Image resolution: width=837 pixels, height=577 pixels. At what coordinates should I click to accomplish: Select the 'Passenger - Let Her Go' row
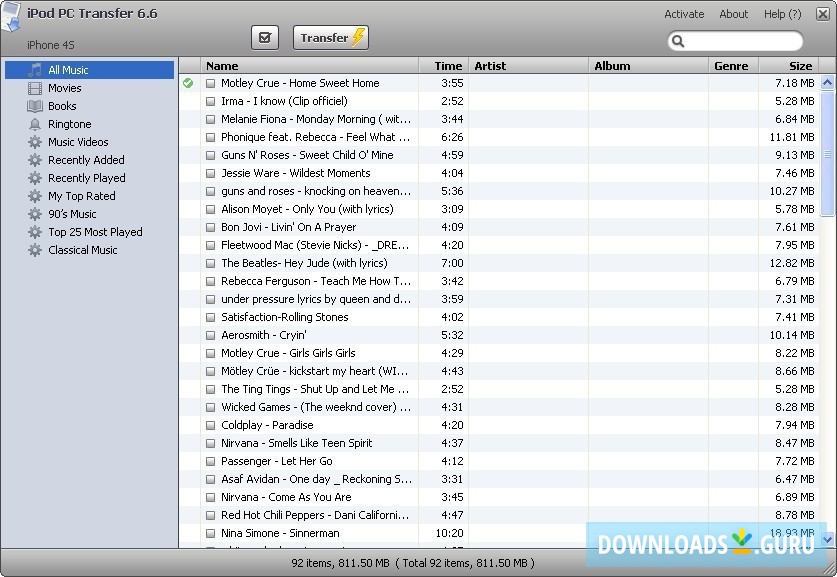[499, 461]
